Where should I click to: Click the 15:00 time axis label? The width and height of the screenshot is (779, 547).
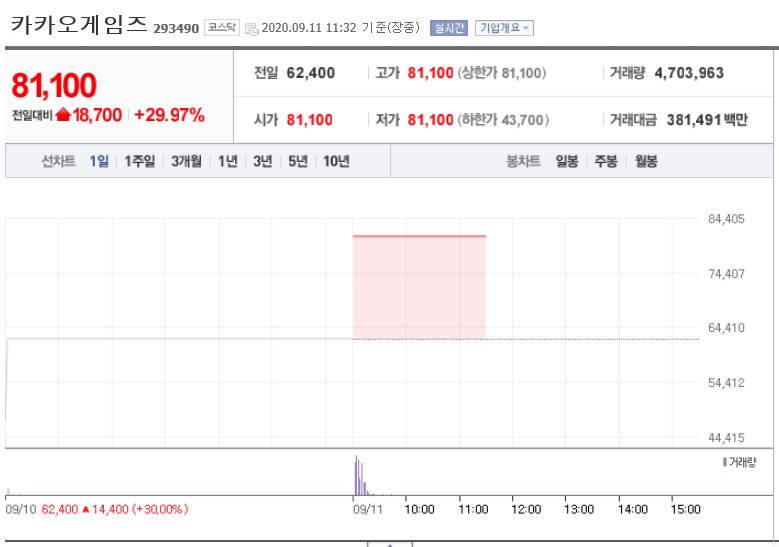click(x=686, y=509)
